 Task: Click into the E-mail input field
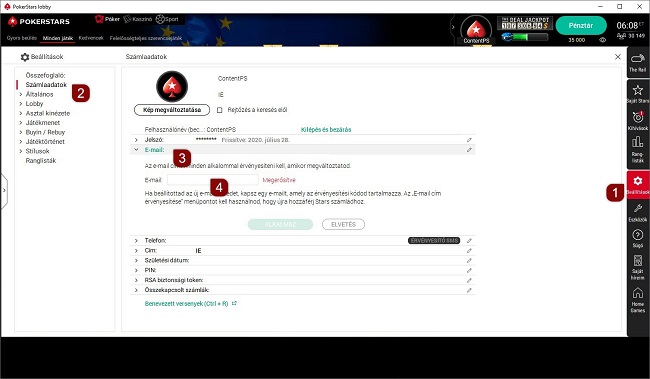pos(213,180)
